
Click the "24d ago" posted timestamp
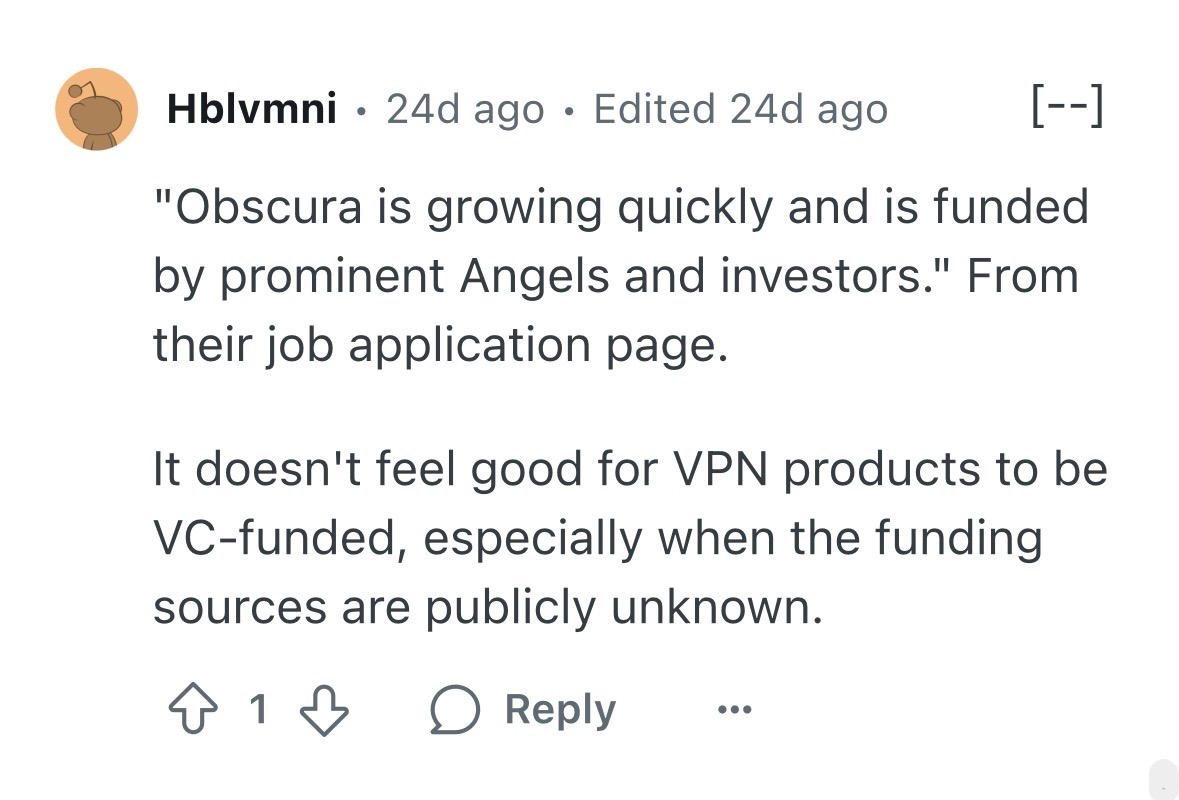point(465,109)
